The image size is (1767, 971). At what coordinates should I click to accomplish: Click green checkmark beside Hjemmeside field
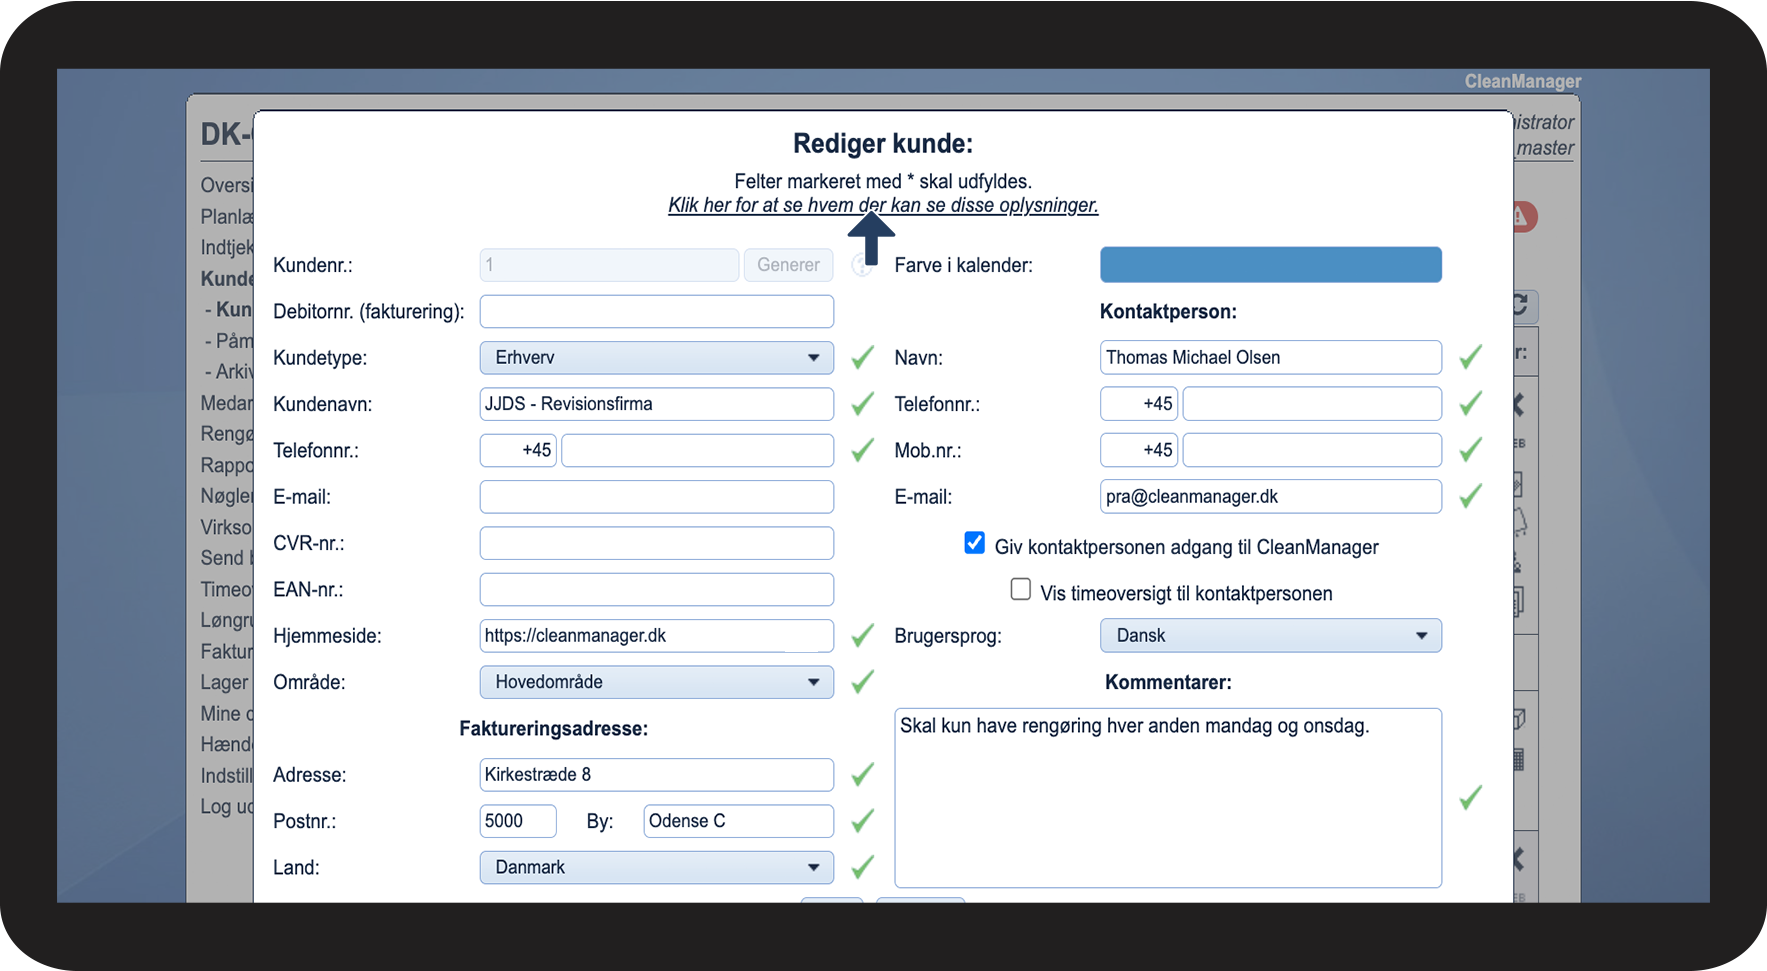click(x=862, y=635)
